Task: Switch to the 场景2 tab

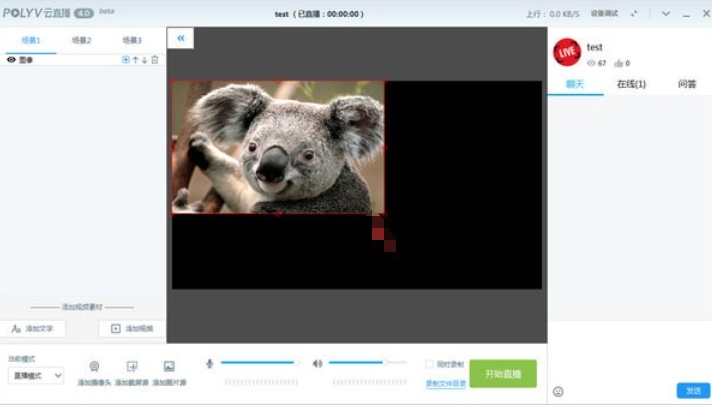Action: tap(82, 40)
